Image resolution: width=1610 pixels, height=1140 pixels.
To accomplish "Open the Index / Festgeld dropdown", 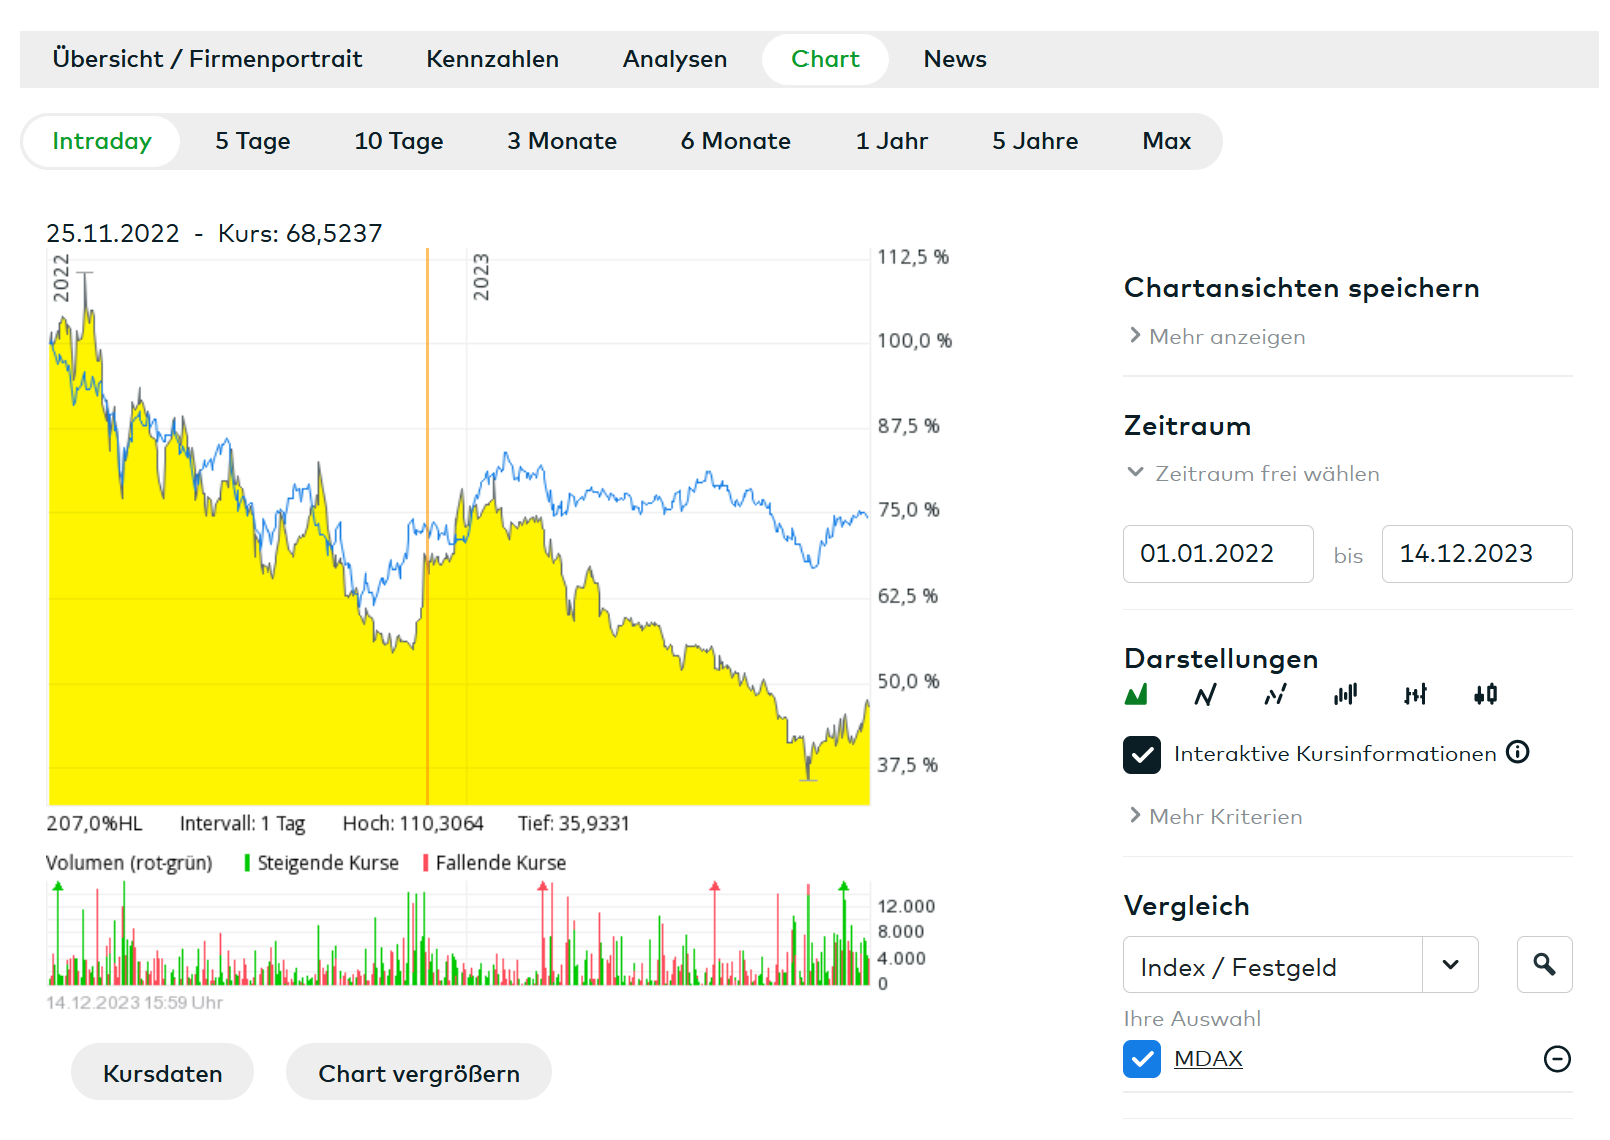I will pyautogui.click(x=1450, y=965).
